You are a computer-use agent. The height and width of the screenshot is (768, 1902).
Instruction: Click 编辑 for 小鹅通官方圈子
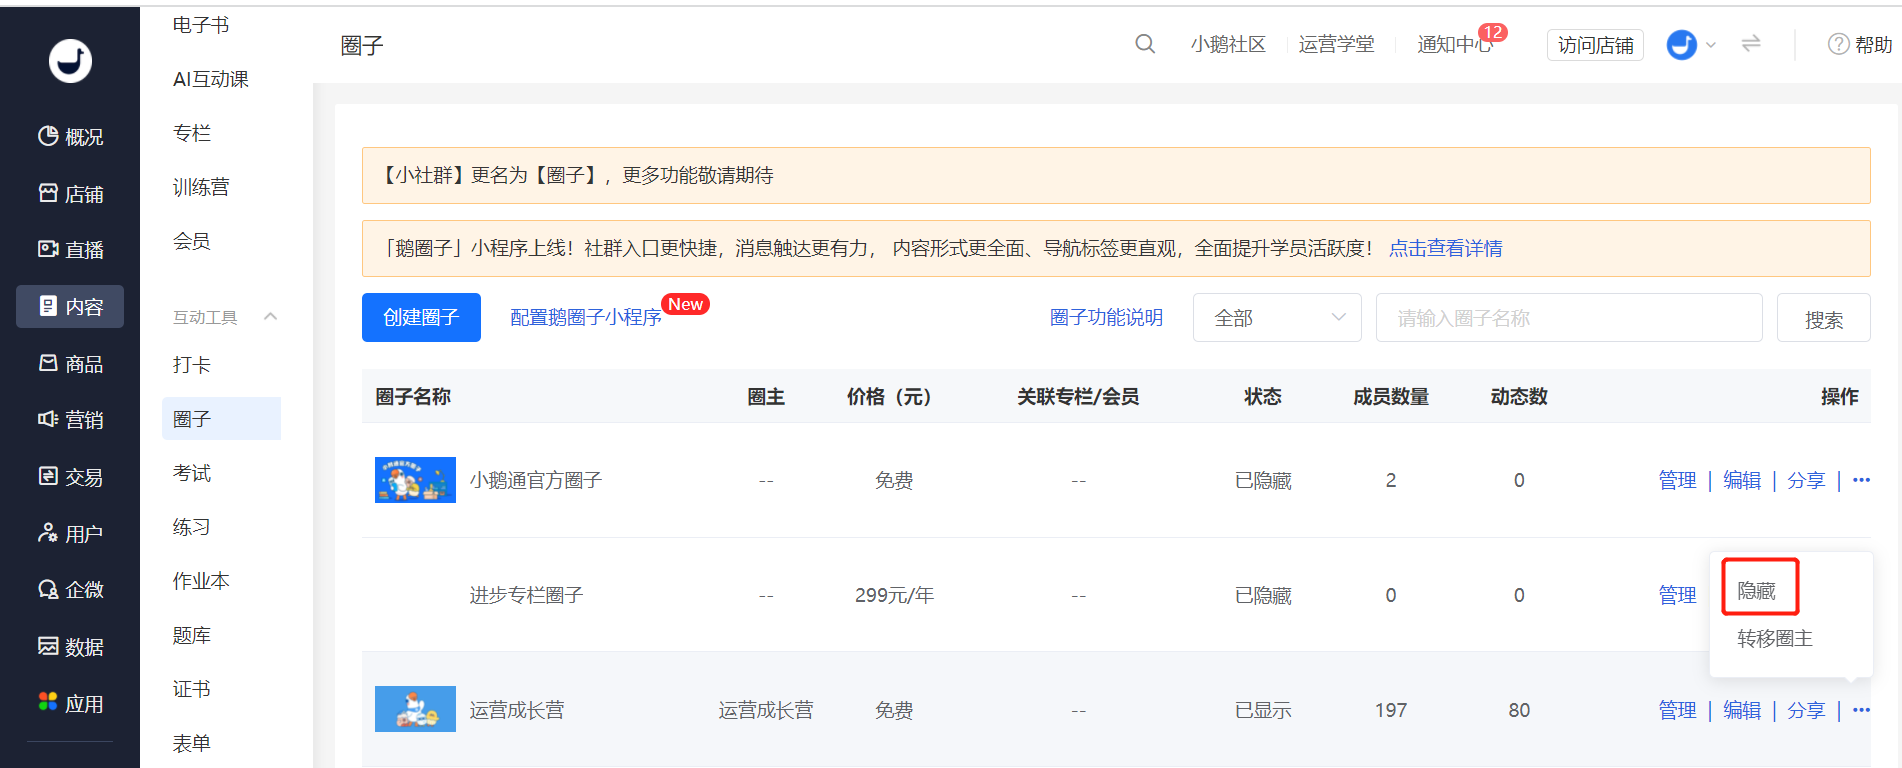tap(1742, 480)
